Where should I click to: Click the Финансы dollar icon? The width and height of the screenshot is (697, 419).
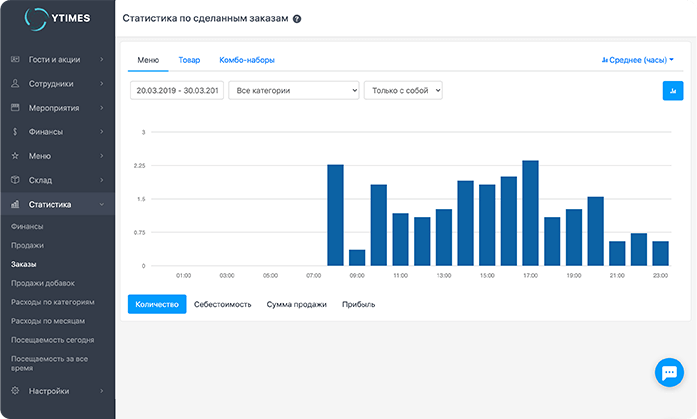point(15,132)
